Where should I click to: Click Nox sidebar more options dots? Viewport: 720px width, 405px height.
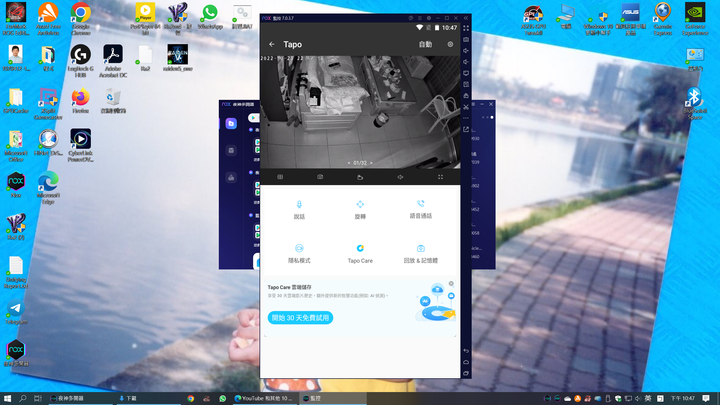click(x=466, y=118)
